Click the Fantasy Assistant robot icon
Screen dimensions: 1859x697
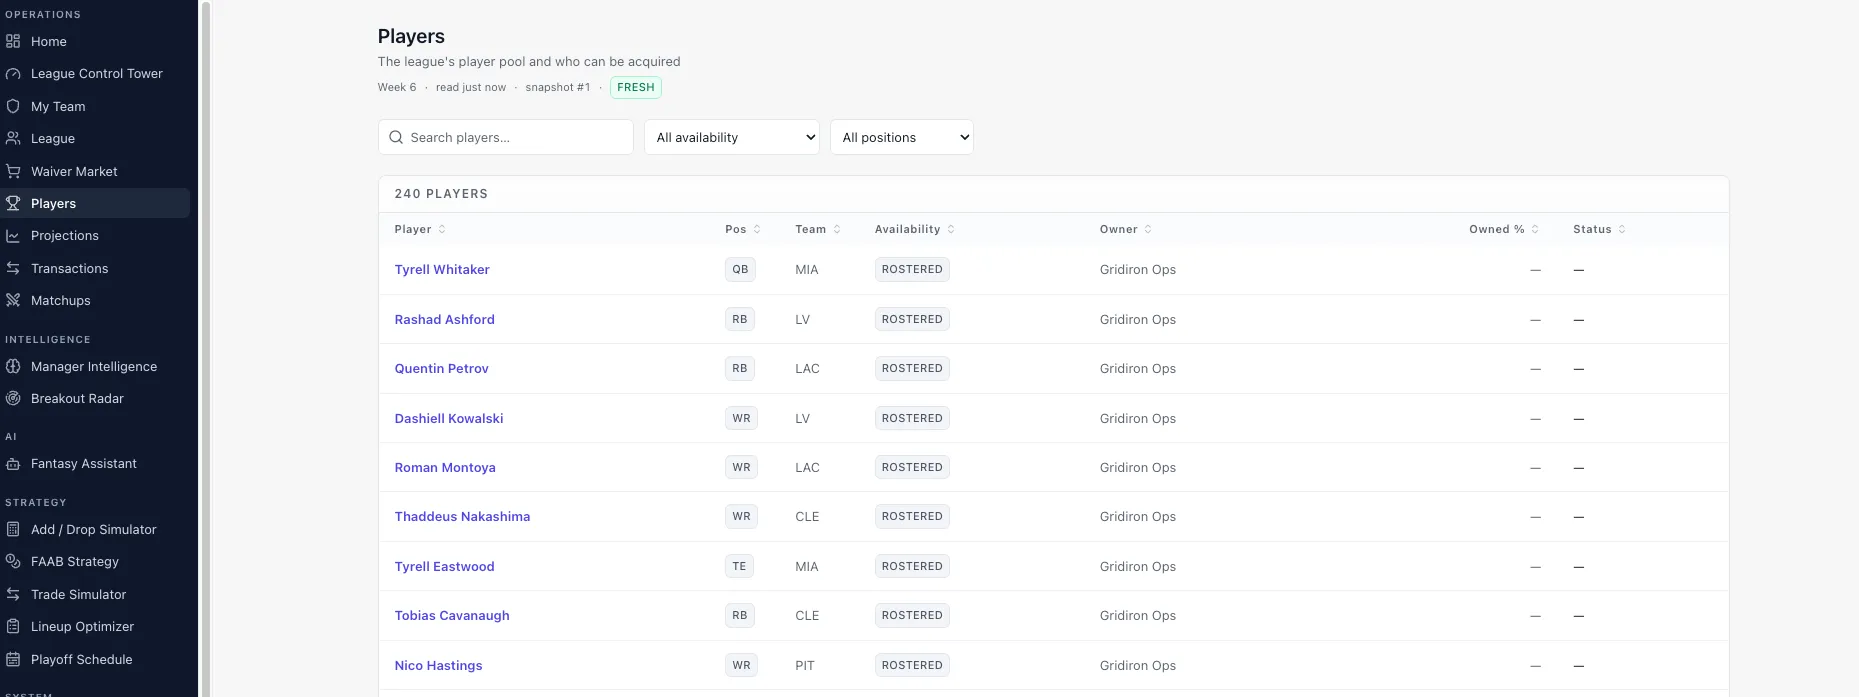pos(13,464)
